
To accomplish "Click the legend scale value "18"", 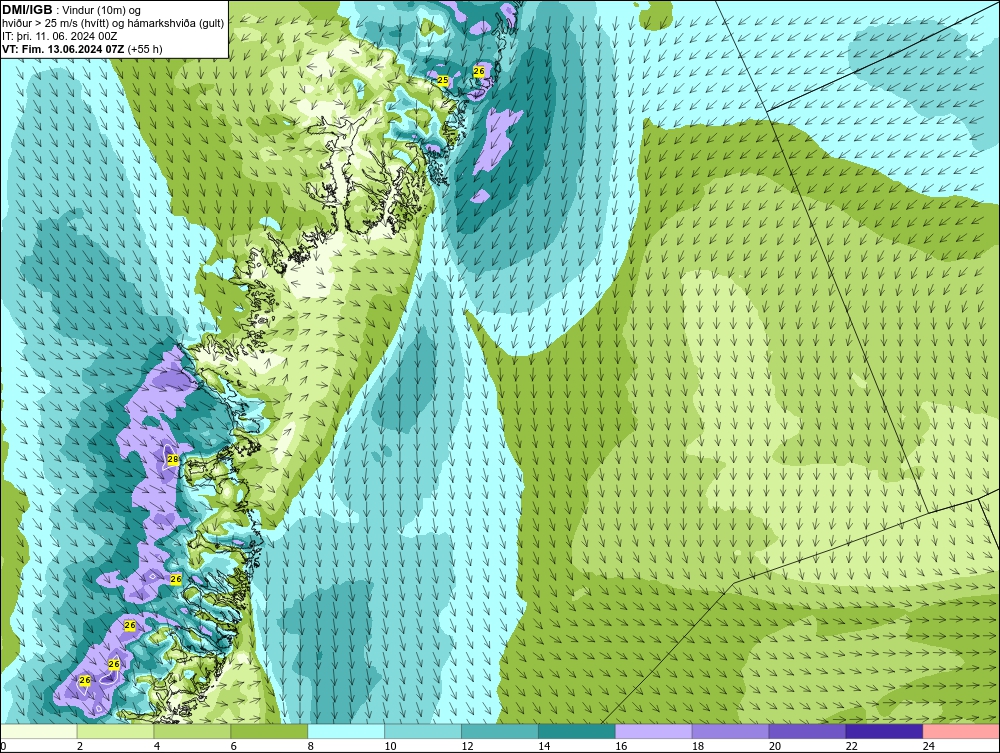I will pyautogui.click(x=698, y=746).
